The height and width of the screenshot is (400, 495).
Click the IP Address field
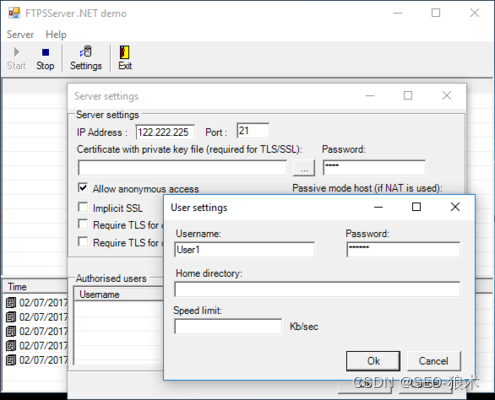(165, 132)
